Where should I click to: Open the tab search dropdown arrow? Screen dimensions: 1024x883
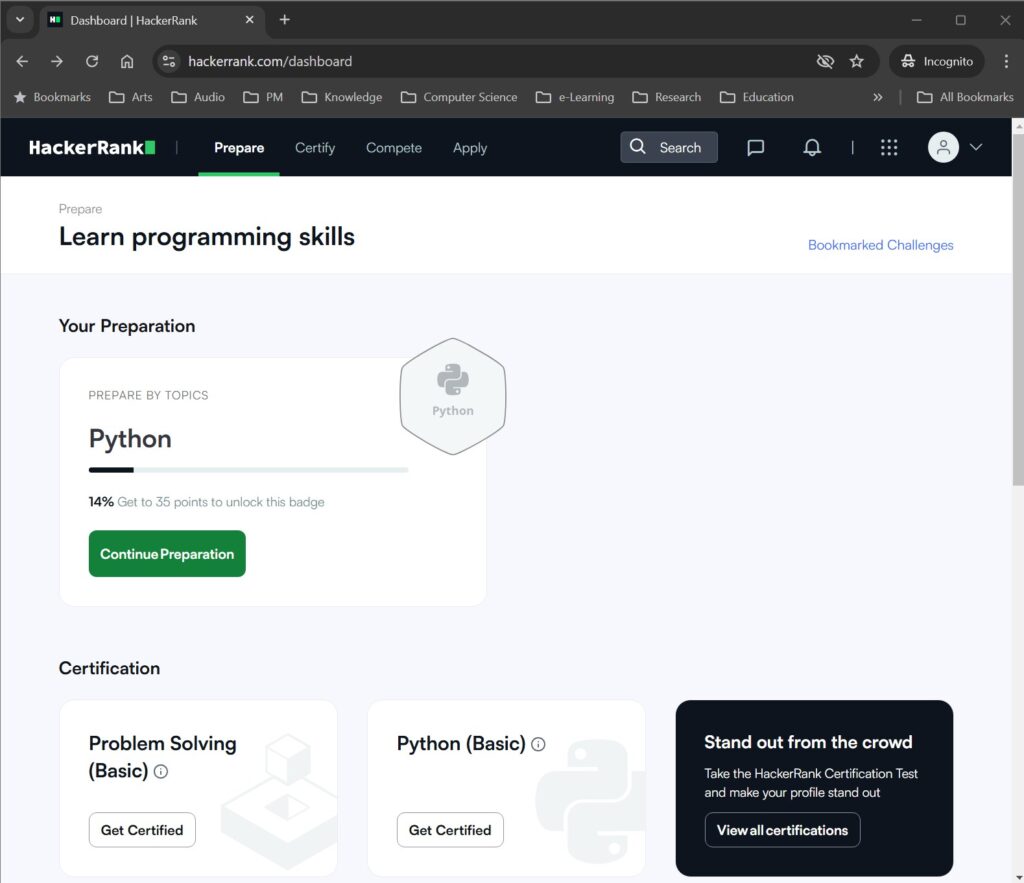[x=19, y=20]
